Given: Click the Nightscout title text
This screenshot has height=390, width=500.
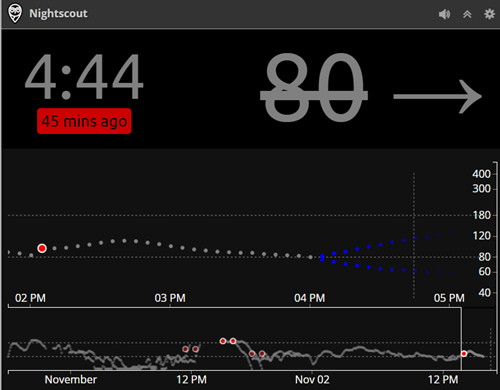Looking at the screenshot, I should tap(58, 13).
